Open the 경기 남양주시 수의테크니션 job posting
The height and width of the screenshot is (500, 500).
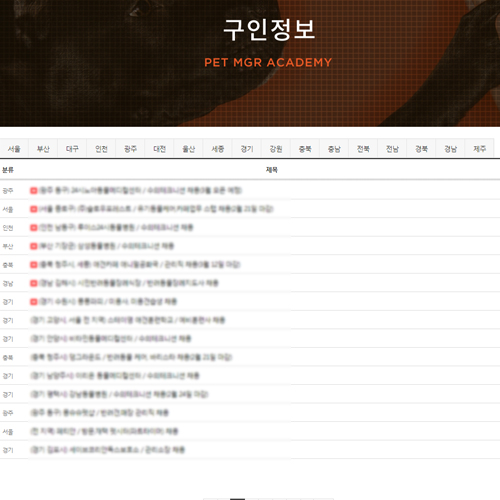click(x=115, y=376)
